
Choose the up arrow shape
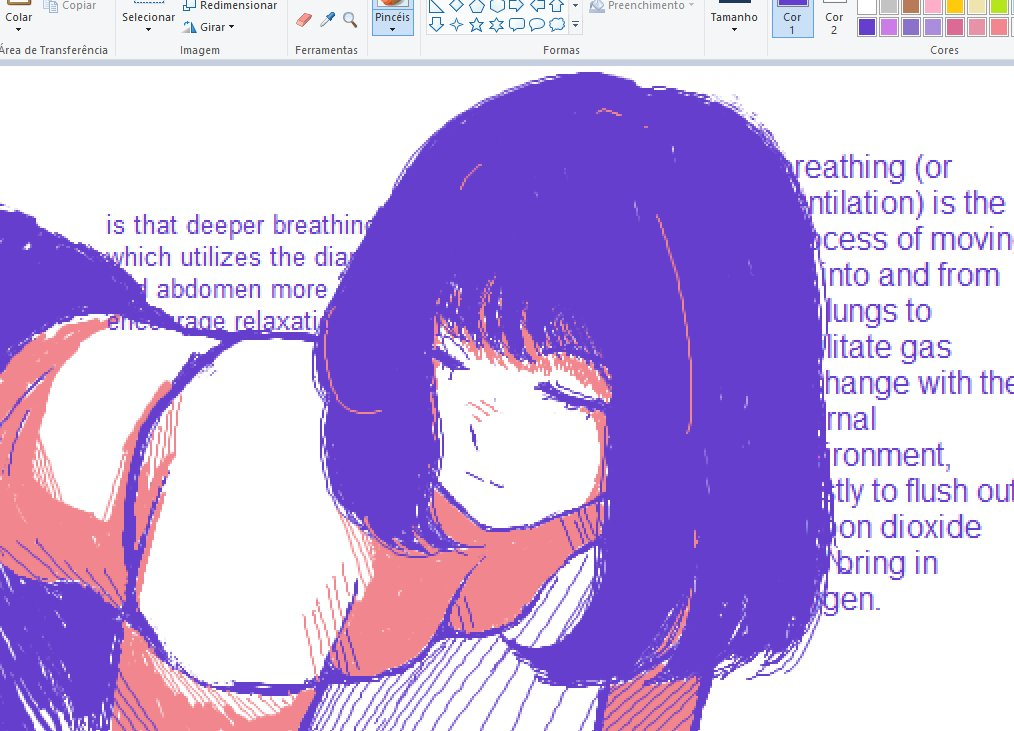click(557, 6)
